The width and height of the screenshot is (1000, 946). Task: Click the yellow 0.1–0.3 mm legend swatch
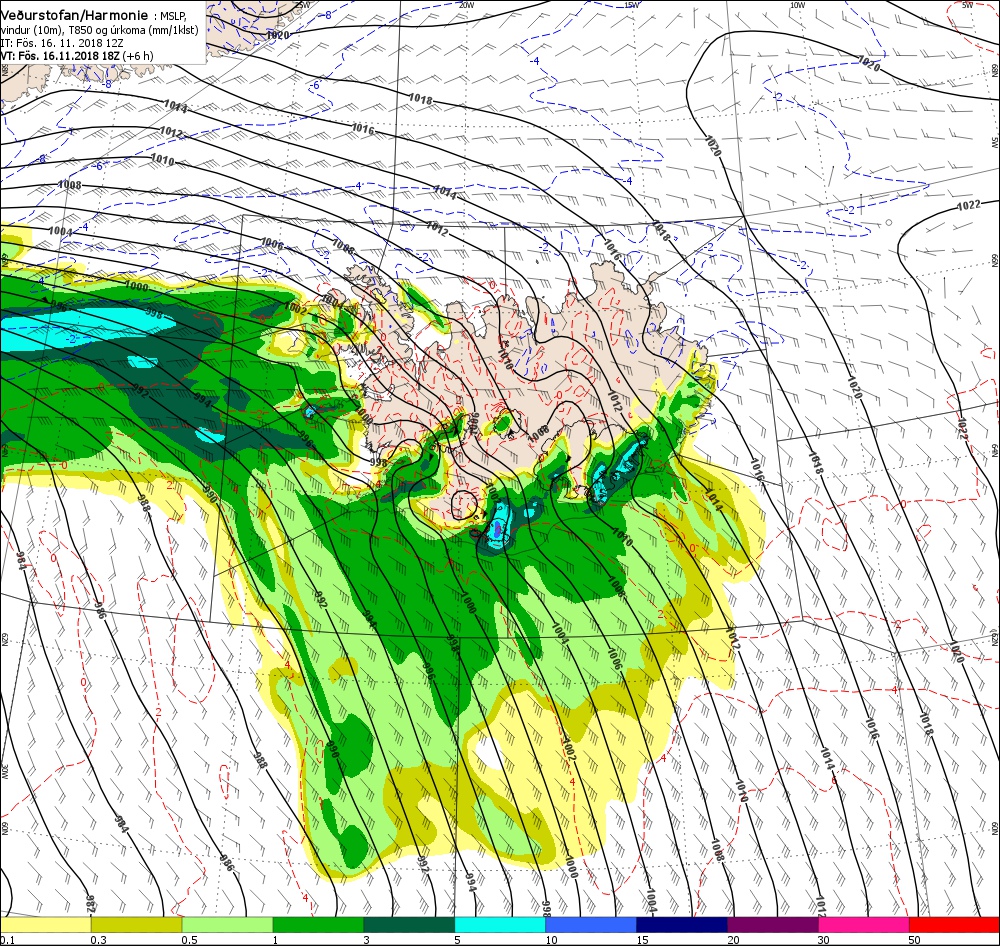coord(45,925)
